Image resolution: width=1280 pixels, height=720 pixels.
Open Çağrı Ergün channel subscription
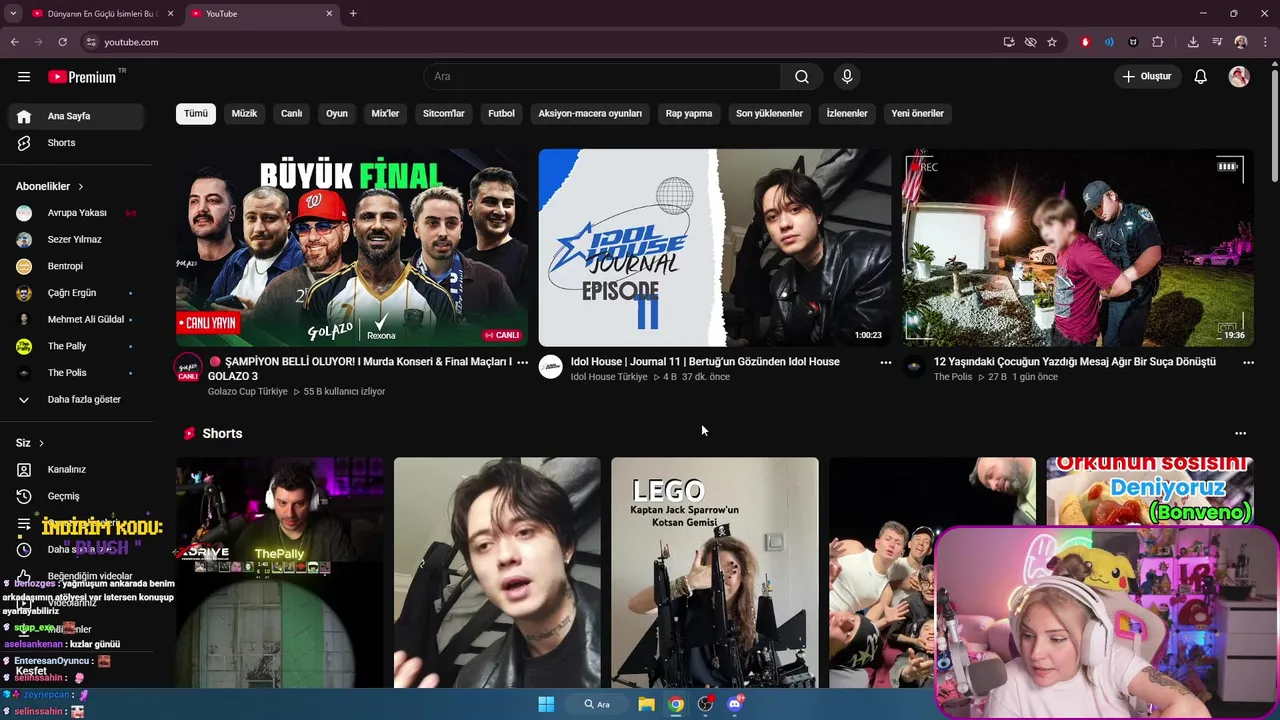click(76, 293)
